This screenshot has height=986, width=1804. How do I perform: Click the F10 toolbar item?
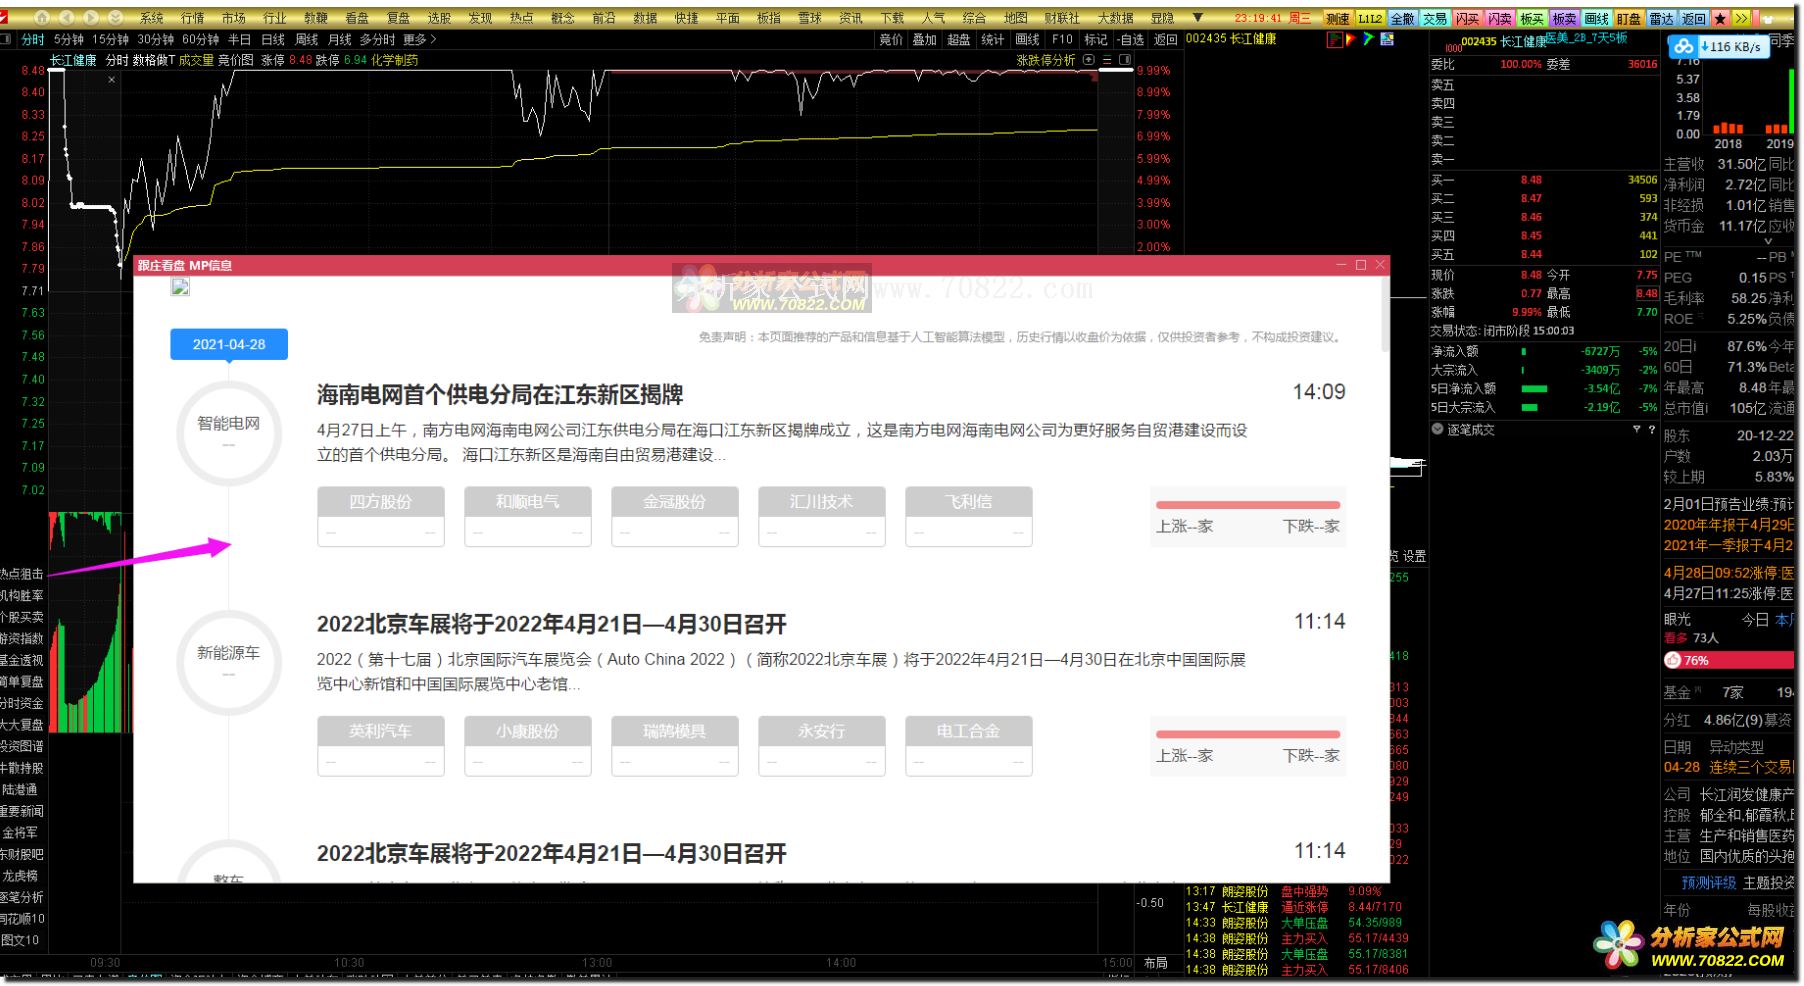(1062, 39)
